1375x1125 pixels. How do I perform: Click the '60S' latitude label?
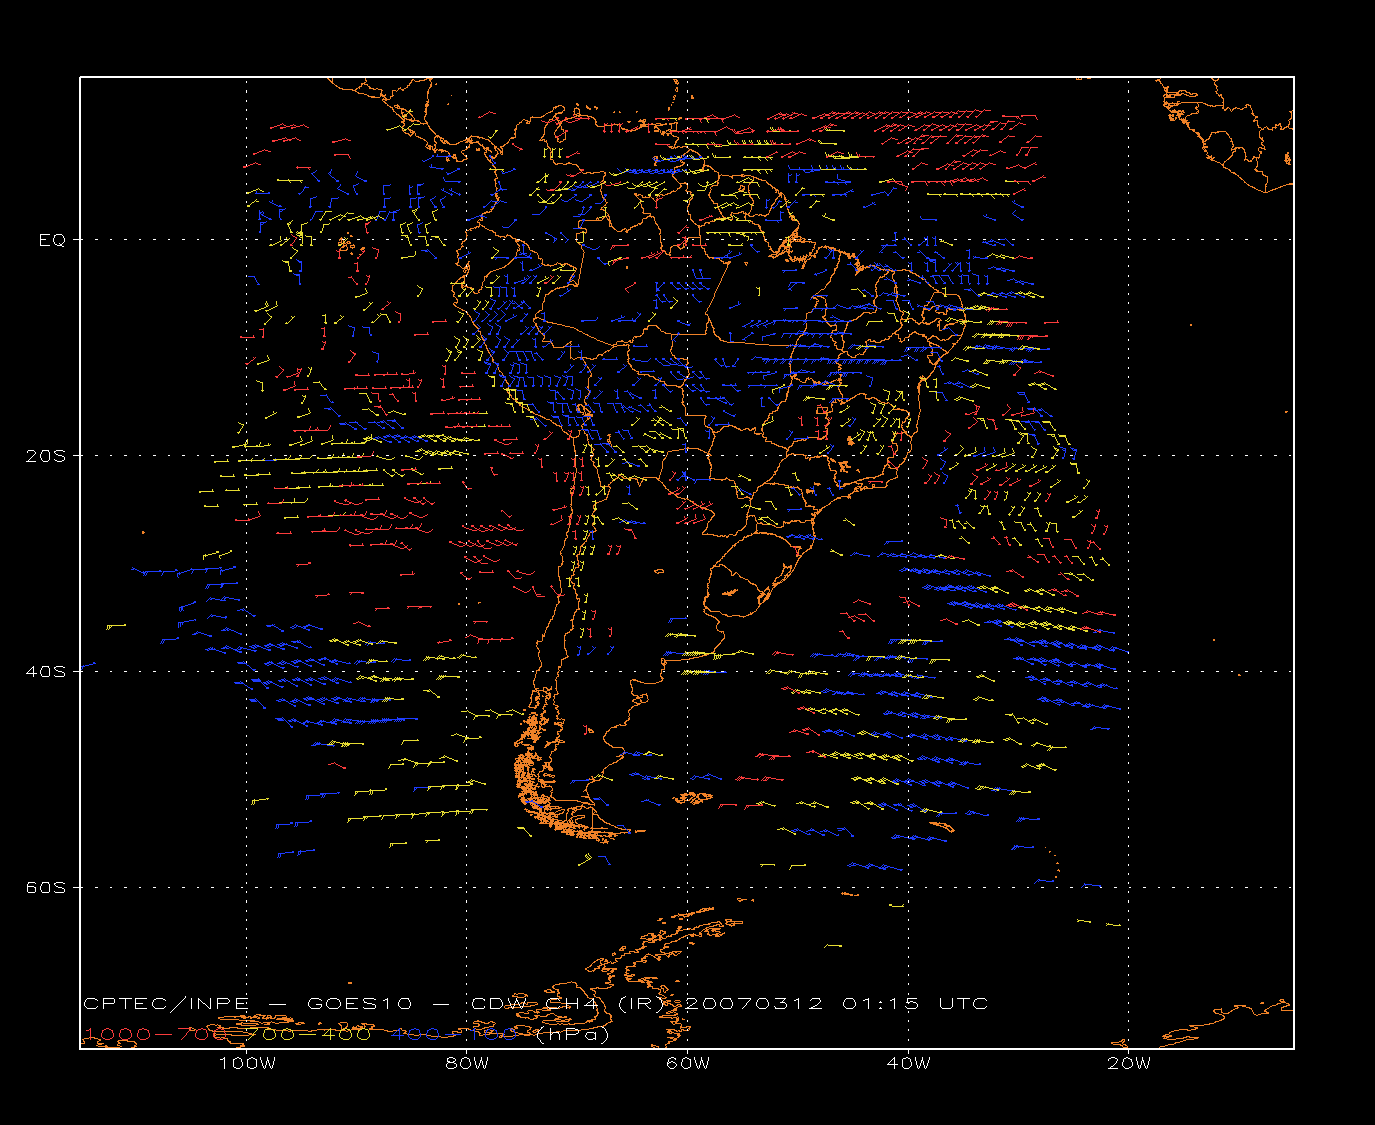48,888
